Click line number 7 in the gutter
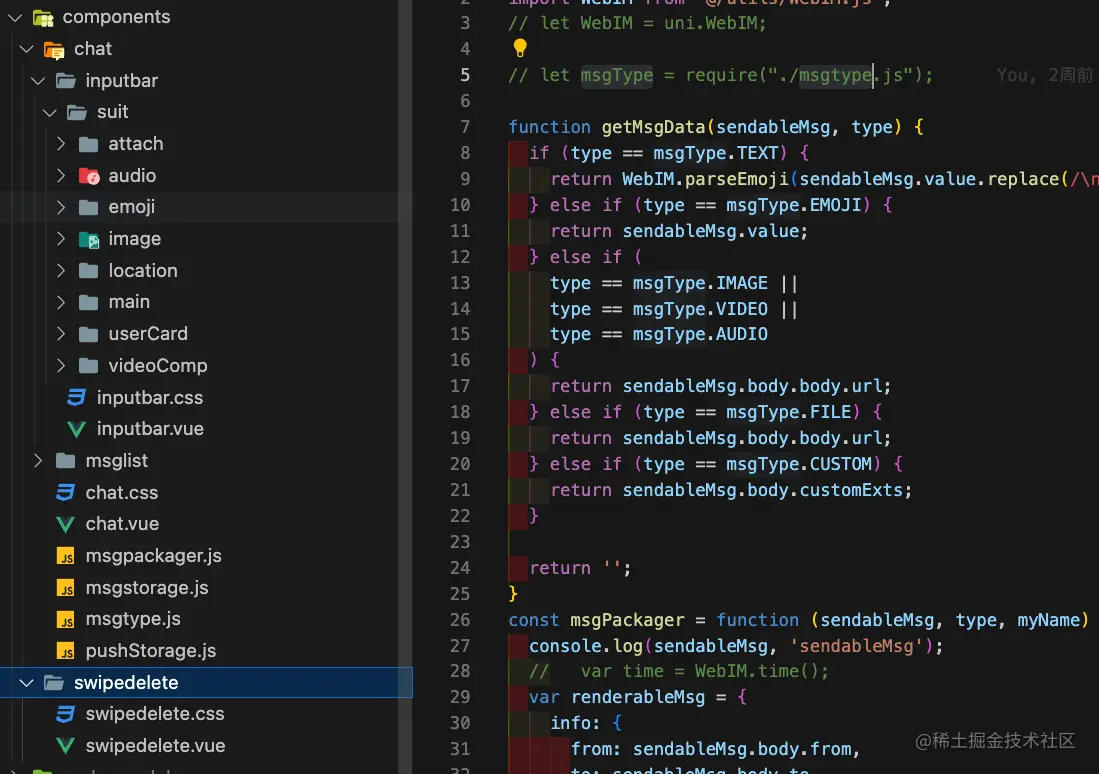This screenshot has height=774, width=1099. (465, 127)
